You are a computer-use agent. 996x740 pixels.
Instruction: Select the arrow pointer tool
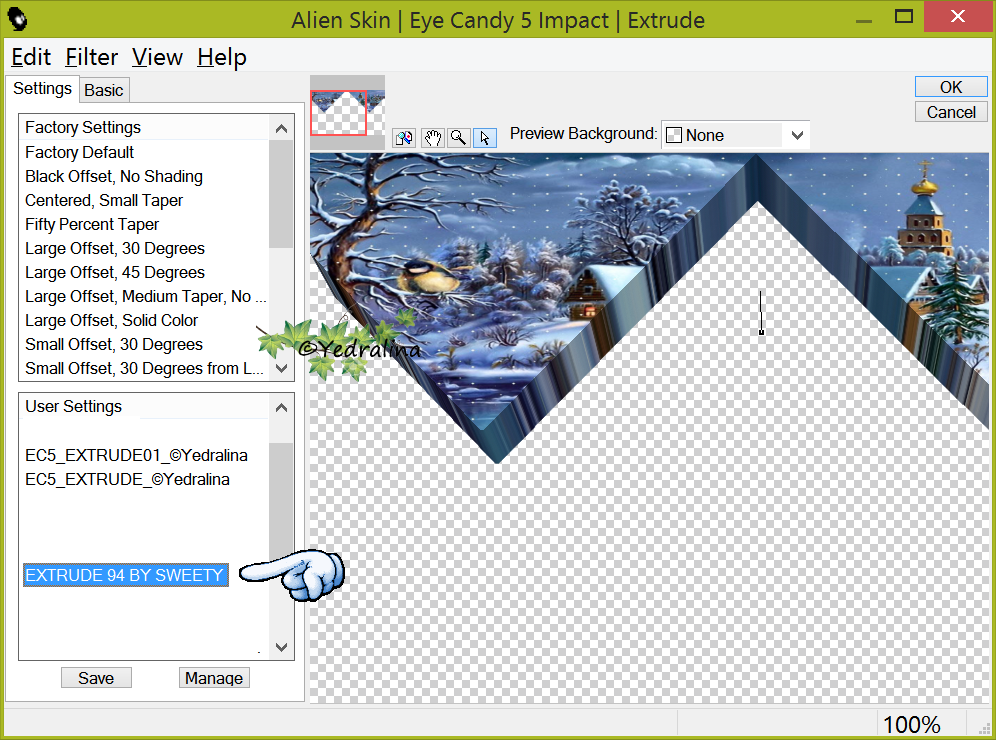click(485, 137)
